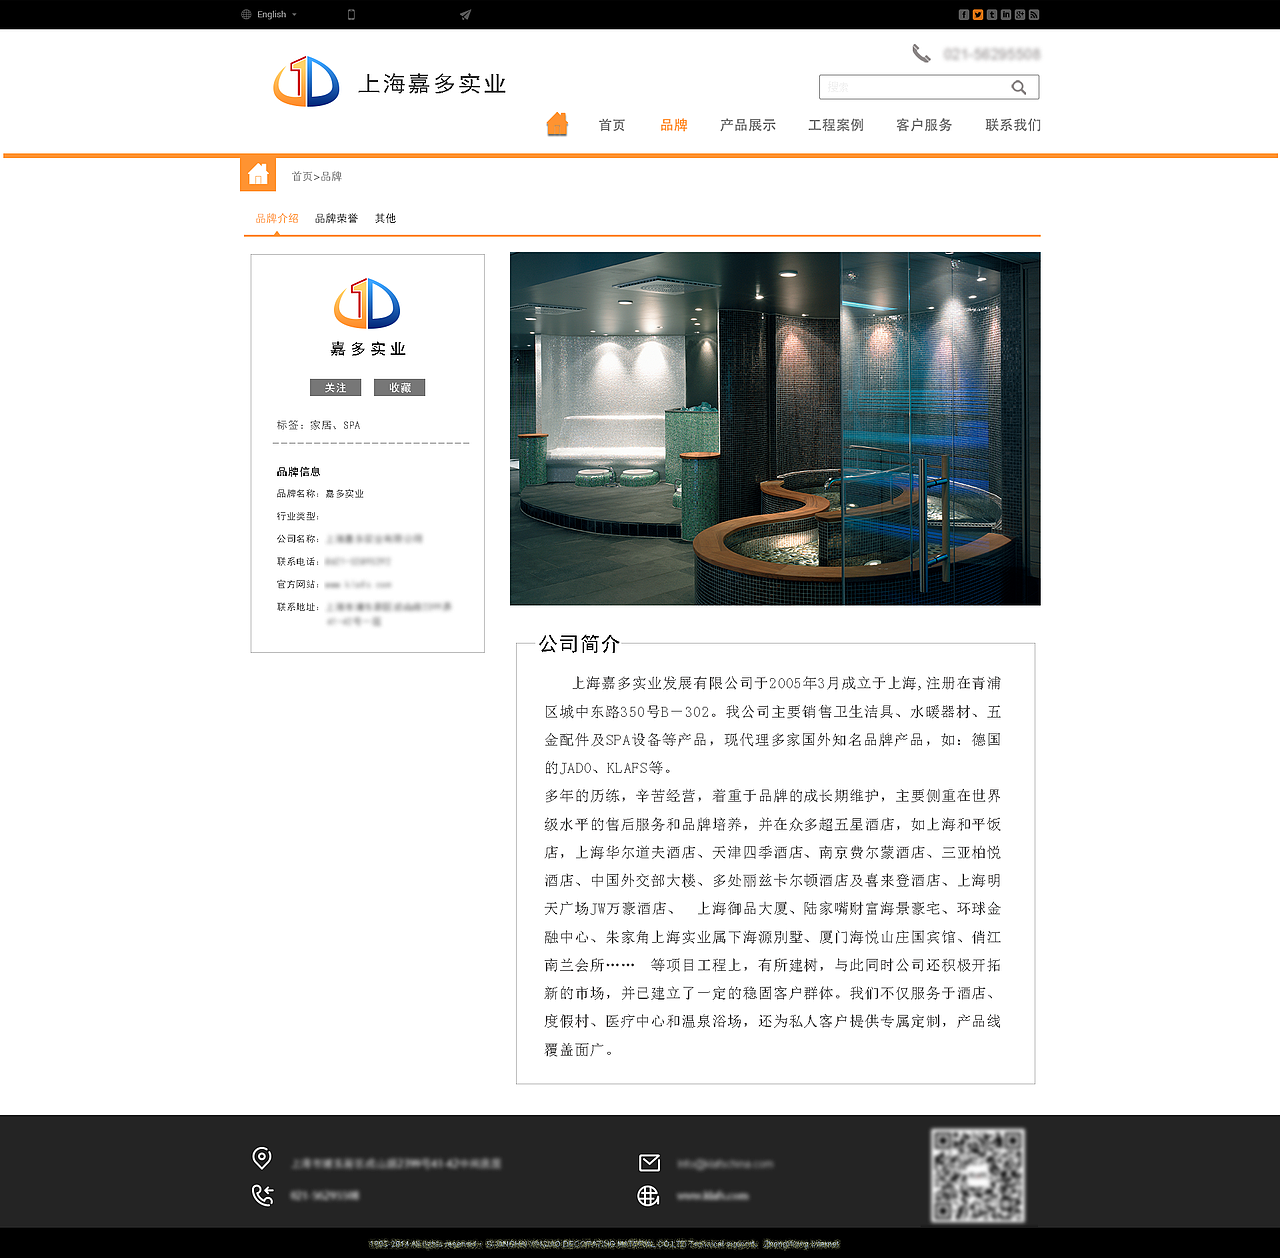Click the magnifier icon to search
1280x1259 pixels.
pos(1019,87)
